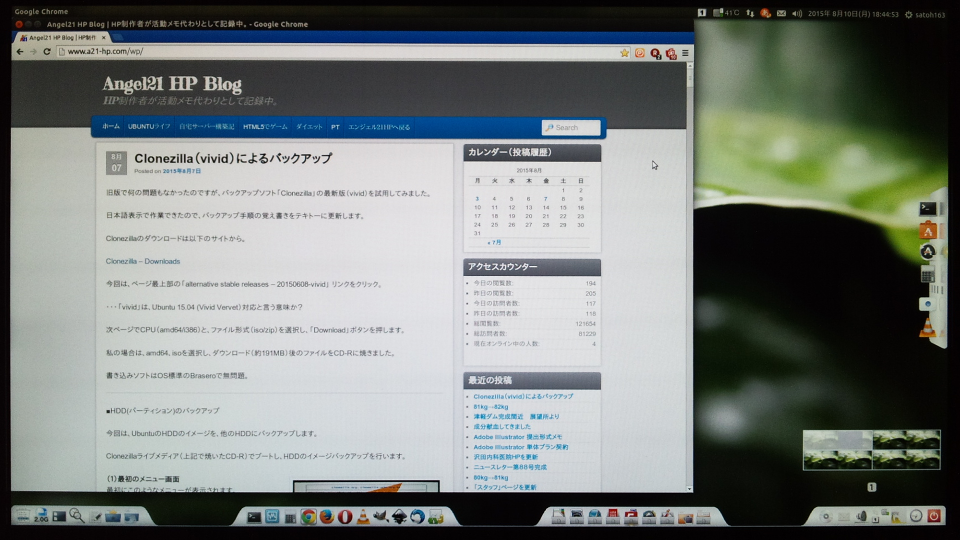The width and height of the screenshot is (960, 540).
Task: Open recent post 津軽ダム完成間近 展望所より
Action: coord(516,417)
